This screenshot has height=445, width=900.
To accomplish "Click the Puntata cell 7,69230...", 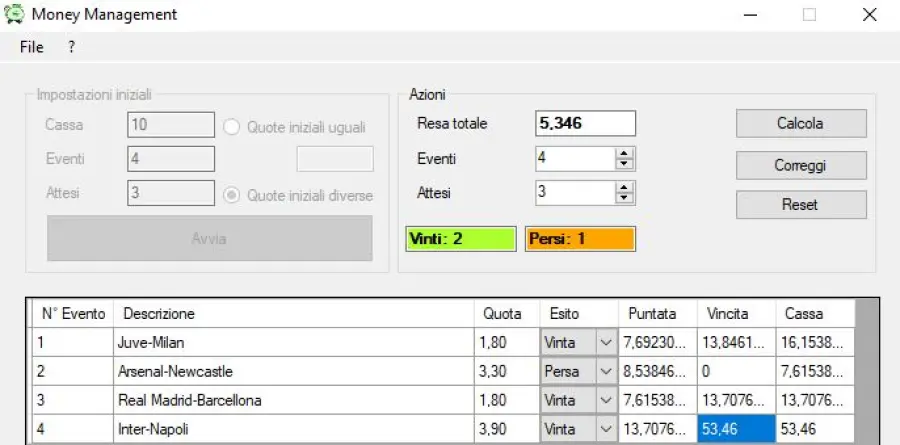I will pos(658,343).
